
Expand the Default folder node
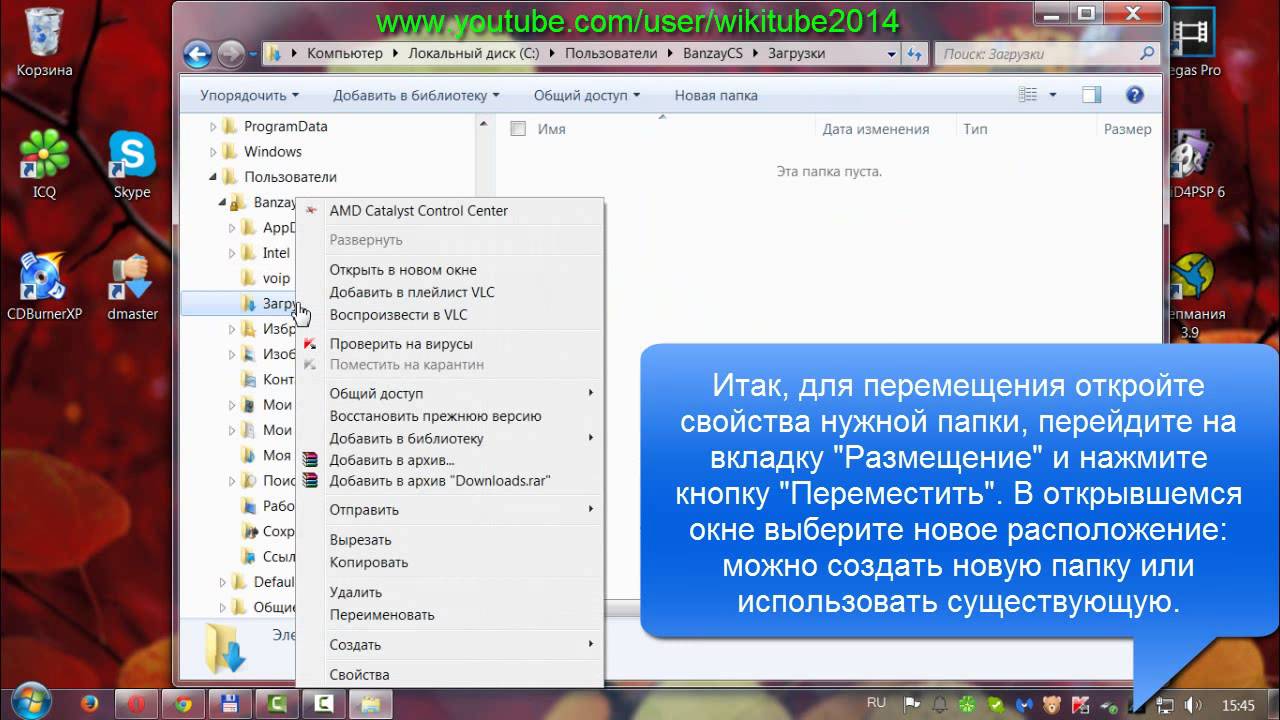coord(223,581)
